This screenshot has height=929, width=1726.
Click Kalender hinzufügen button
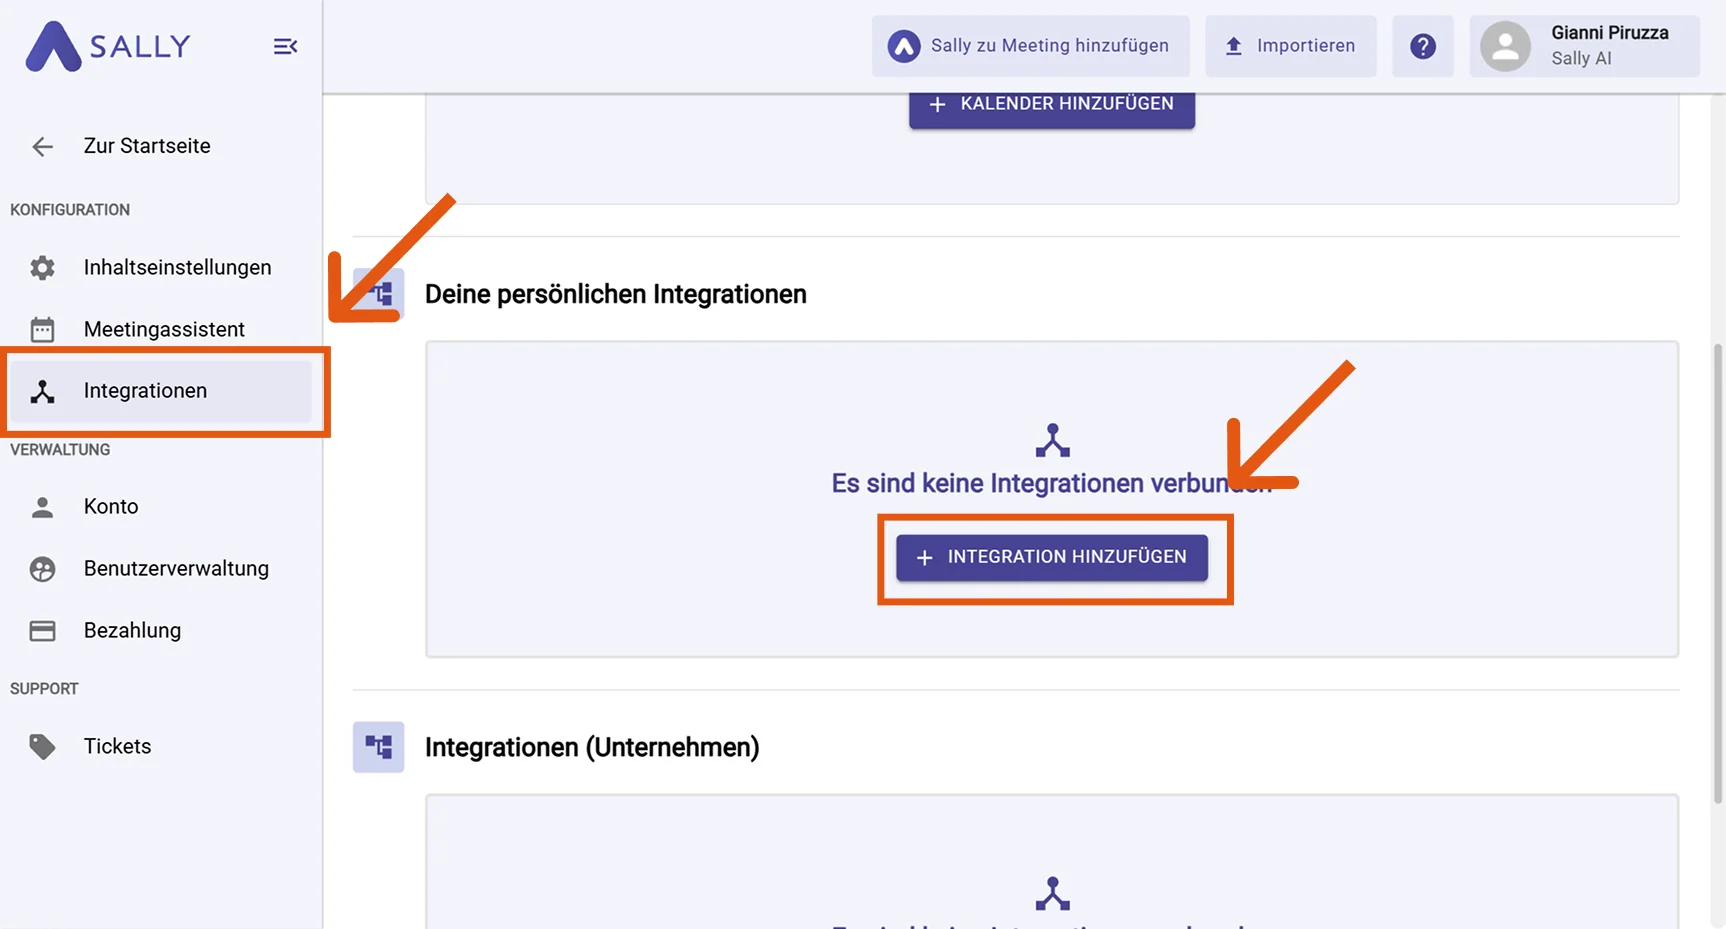pyautogui.click(x=1051, y=110)
